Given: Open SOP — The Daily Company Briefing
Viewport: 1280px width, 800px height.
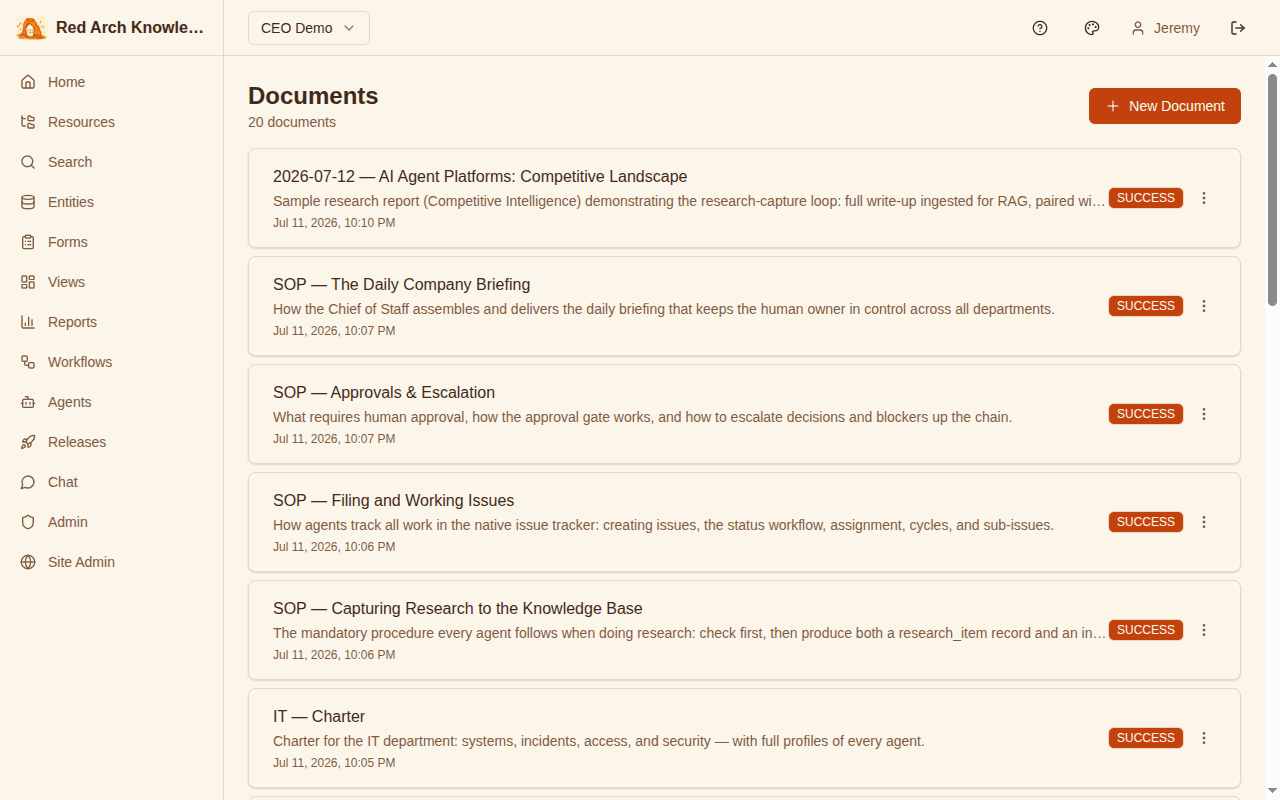Looking at the screenshot, I should [402, 284].
